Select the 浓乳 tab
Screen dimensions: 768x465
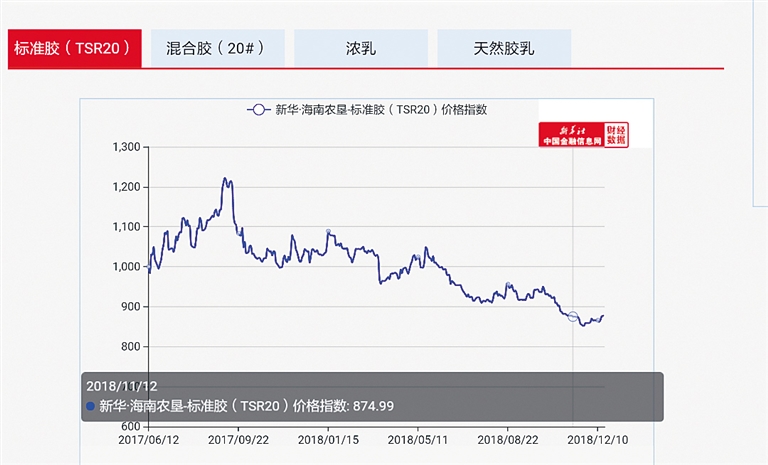click(x=360, y=48)
